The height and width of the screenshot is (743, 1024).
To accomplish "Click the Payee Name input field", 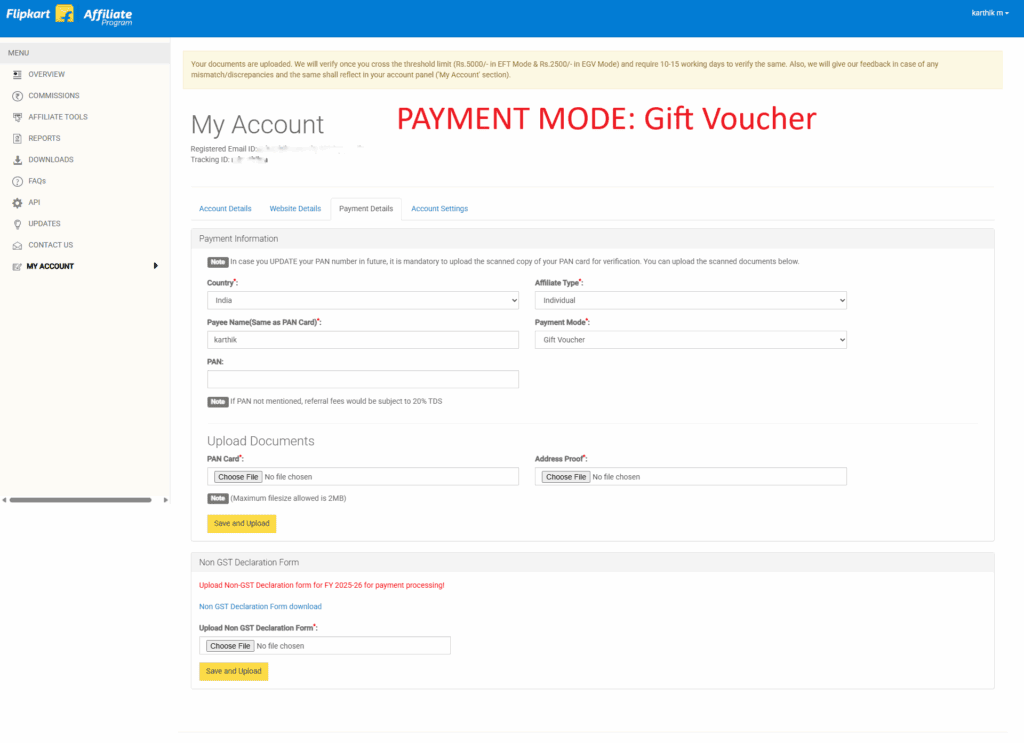I will (x=363, y=340).
